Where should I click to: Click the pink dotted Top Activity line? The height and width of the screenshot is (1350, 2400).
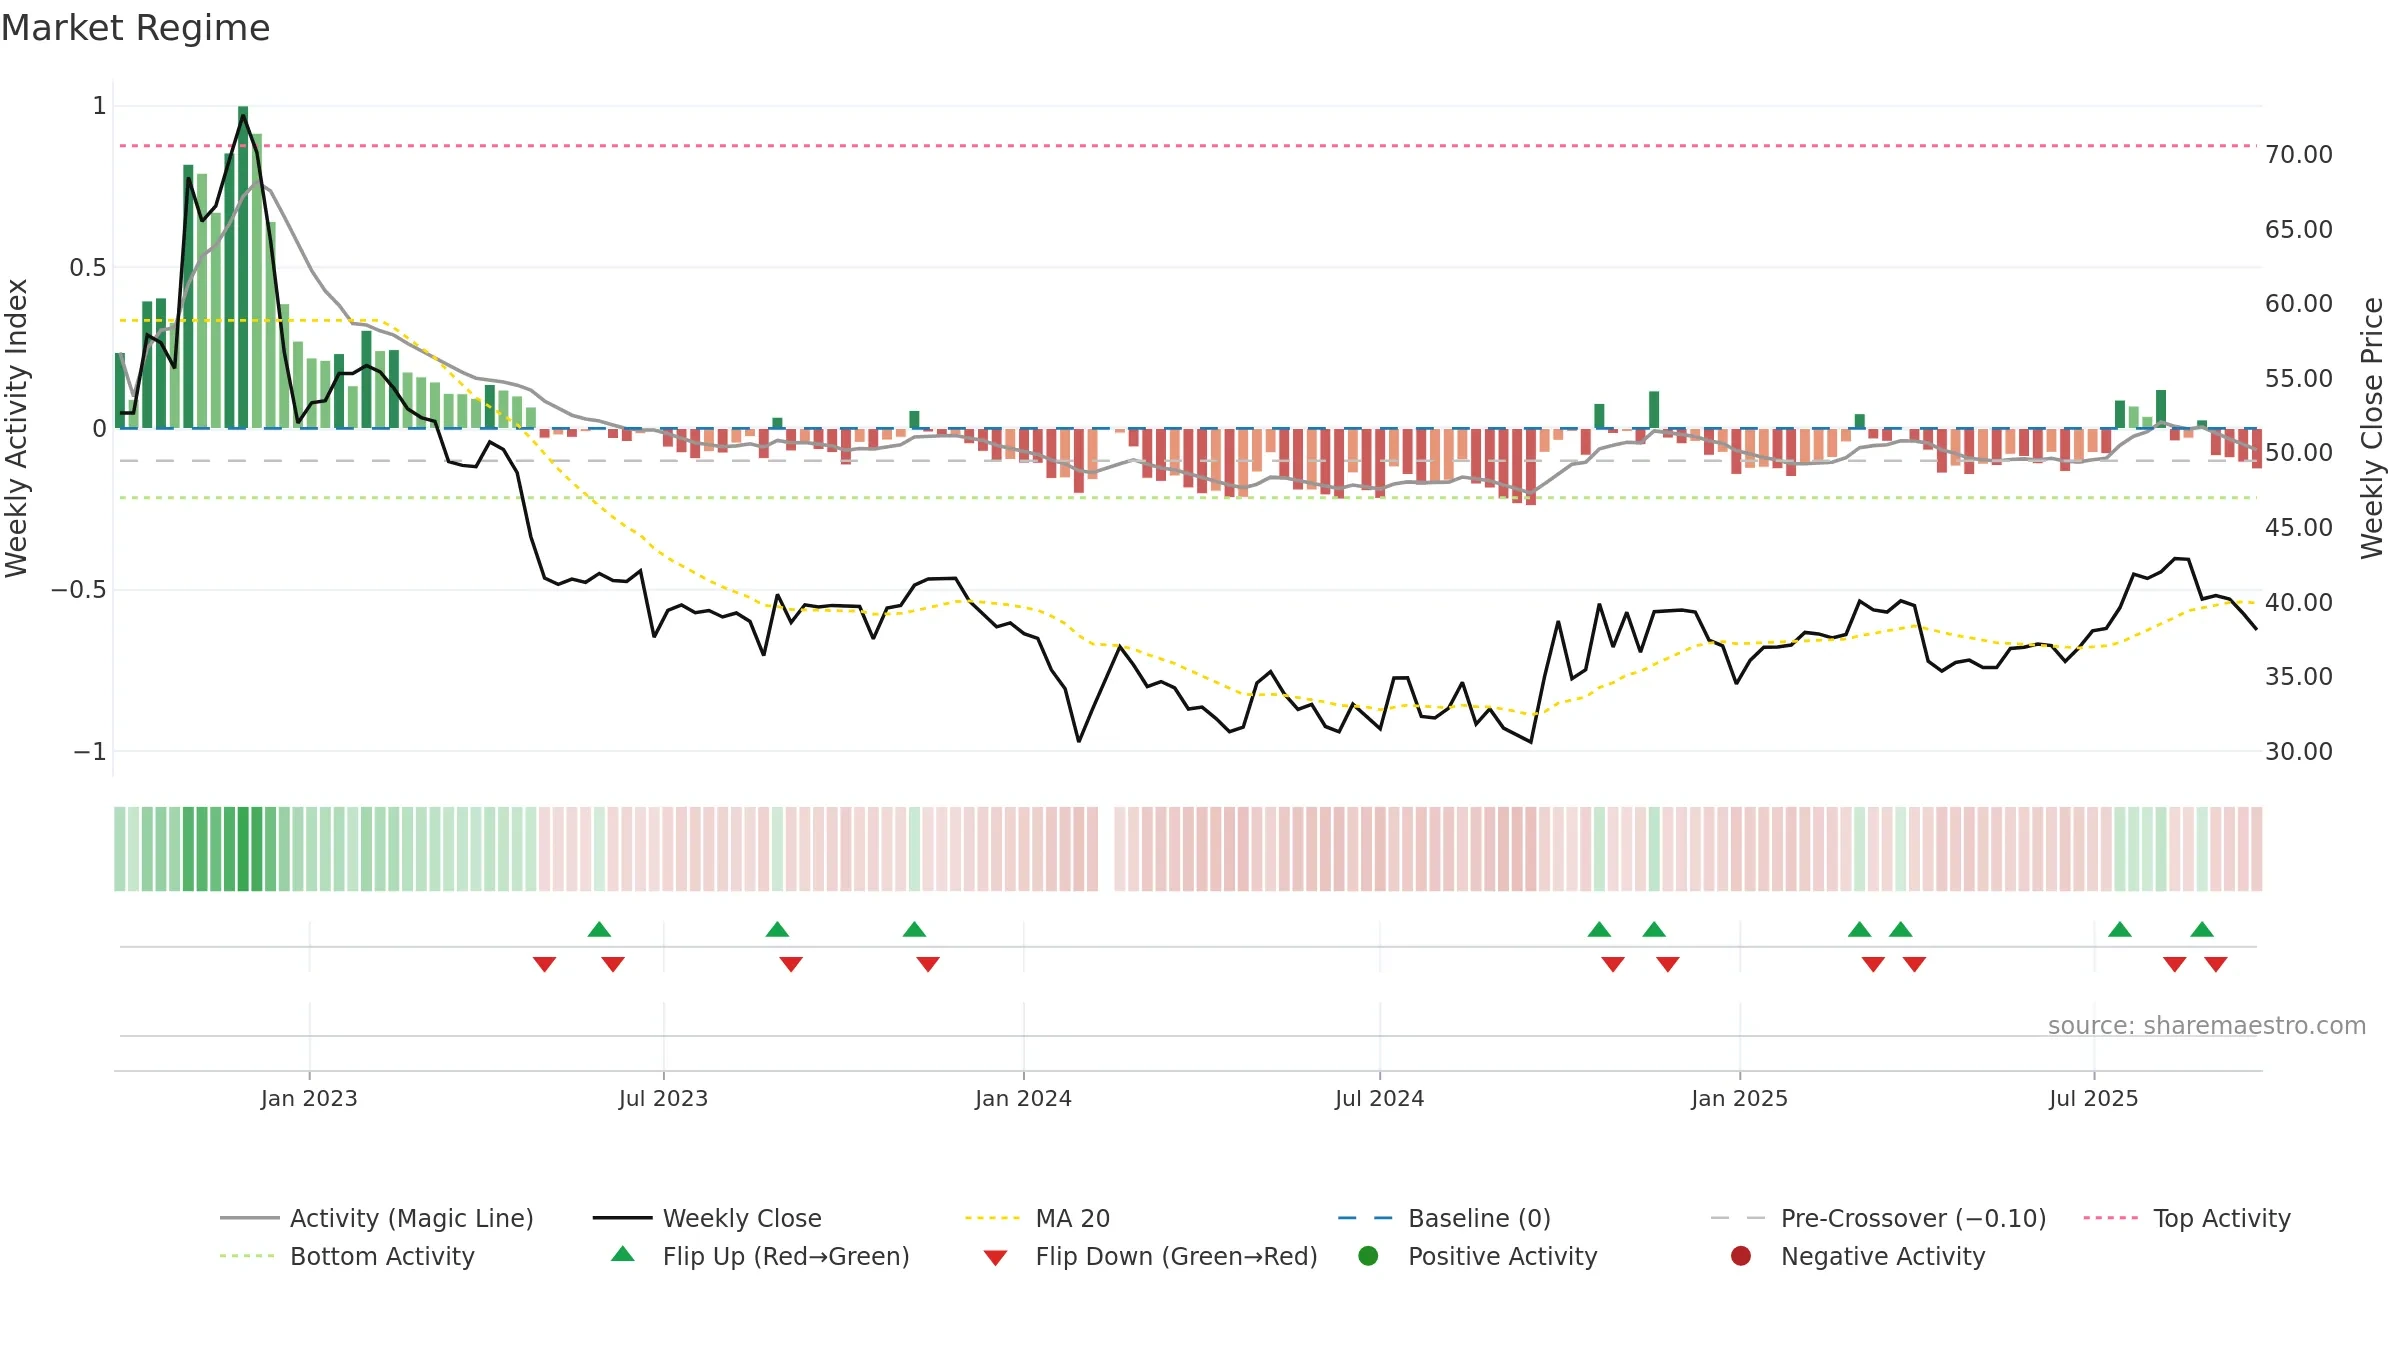coord(1188,146)
